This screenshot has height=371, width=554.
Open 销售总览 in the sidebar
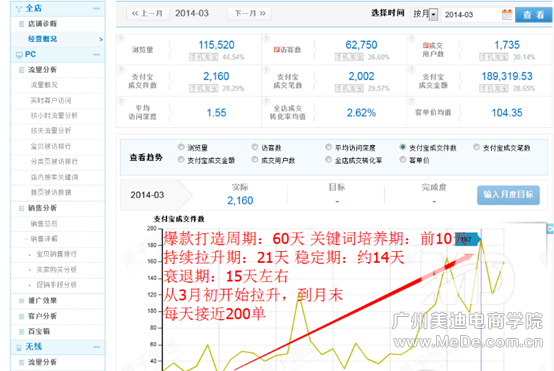44,224
